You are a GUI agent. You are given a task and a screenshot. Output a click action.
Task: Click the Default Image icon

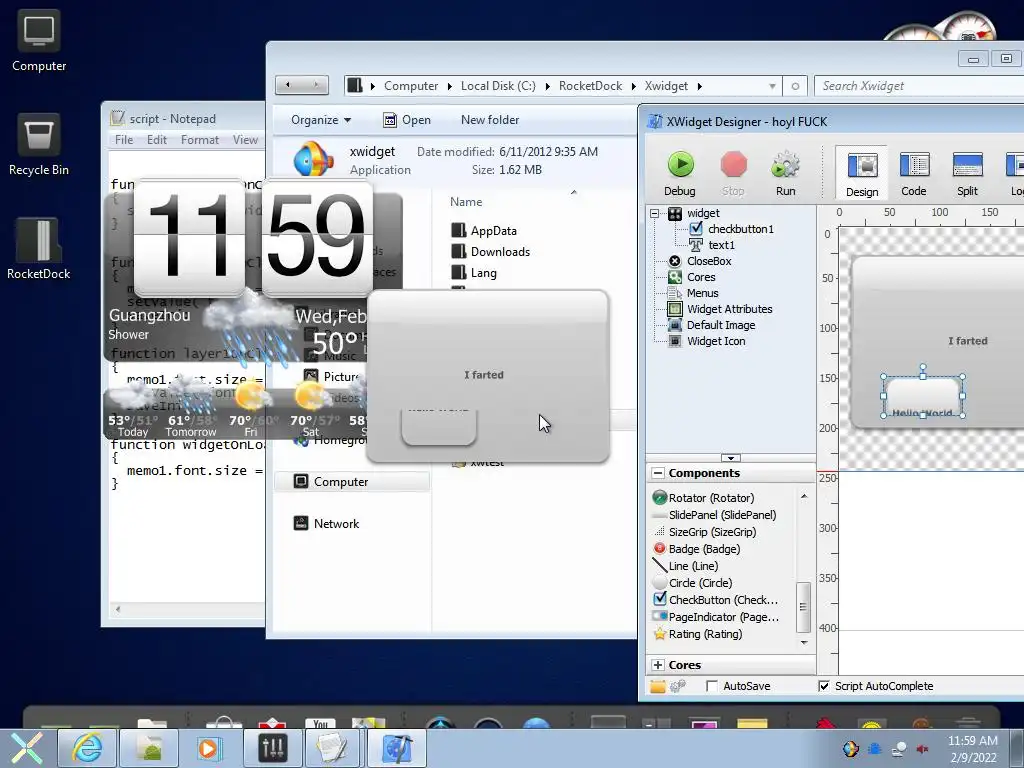(675, 325)
